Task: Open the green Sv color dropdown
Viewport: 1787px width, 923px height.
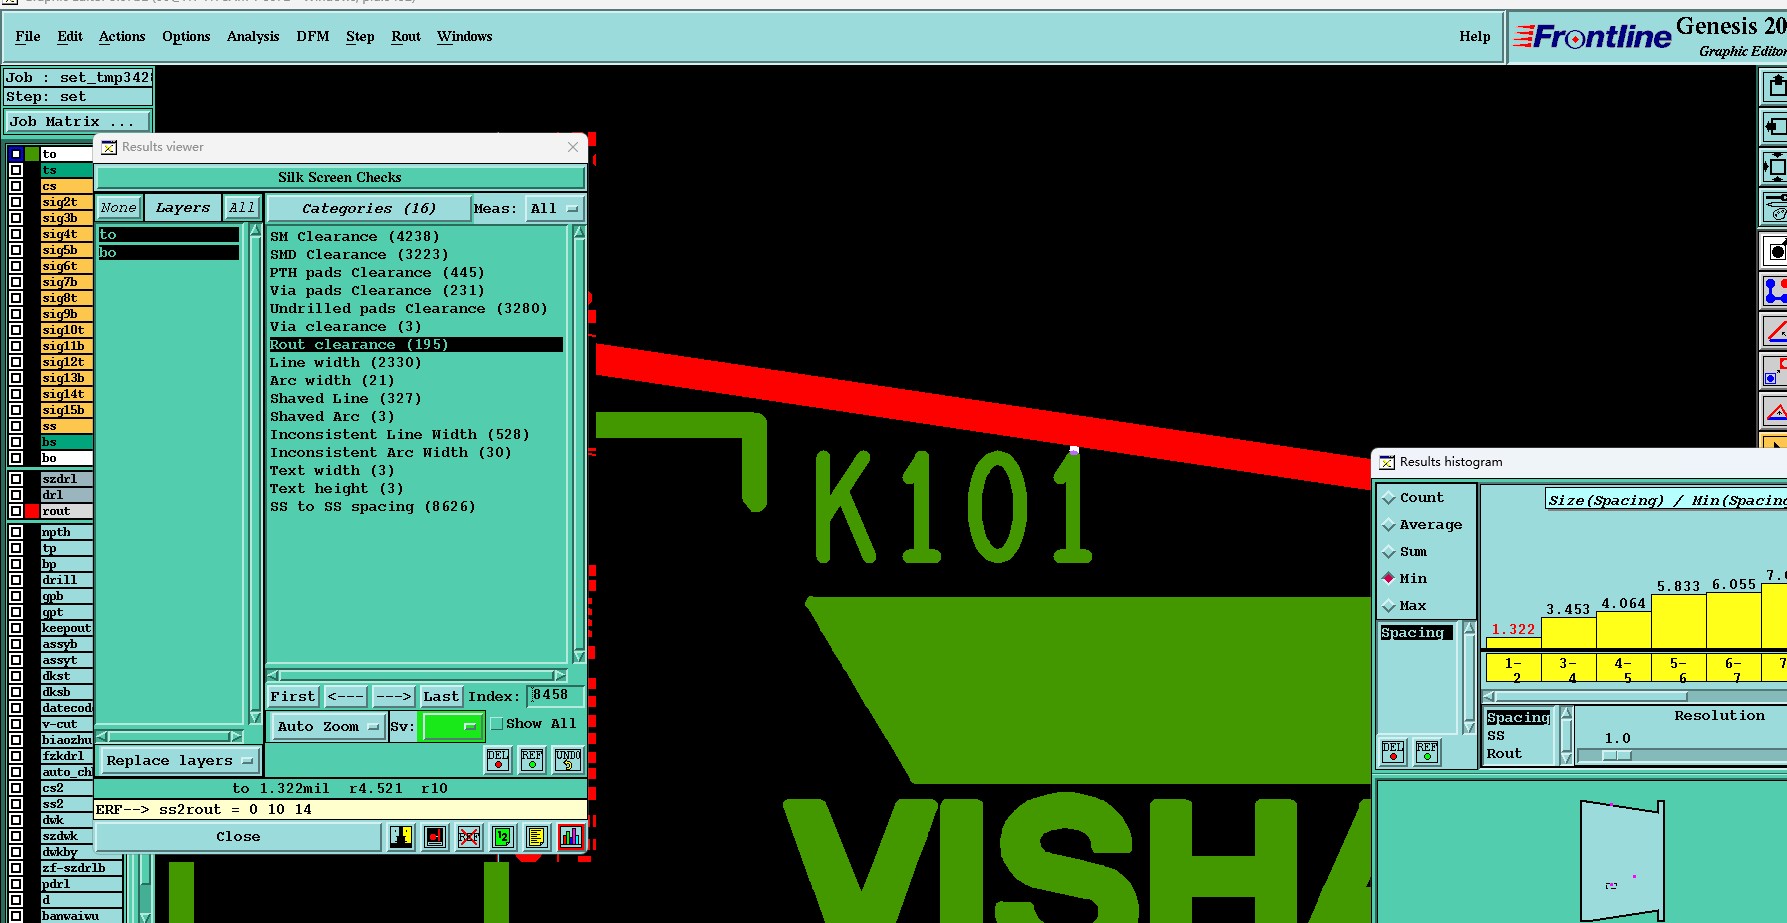Action: 453,726
